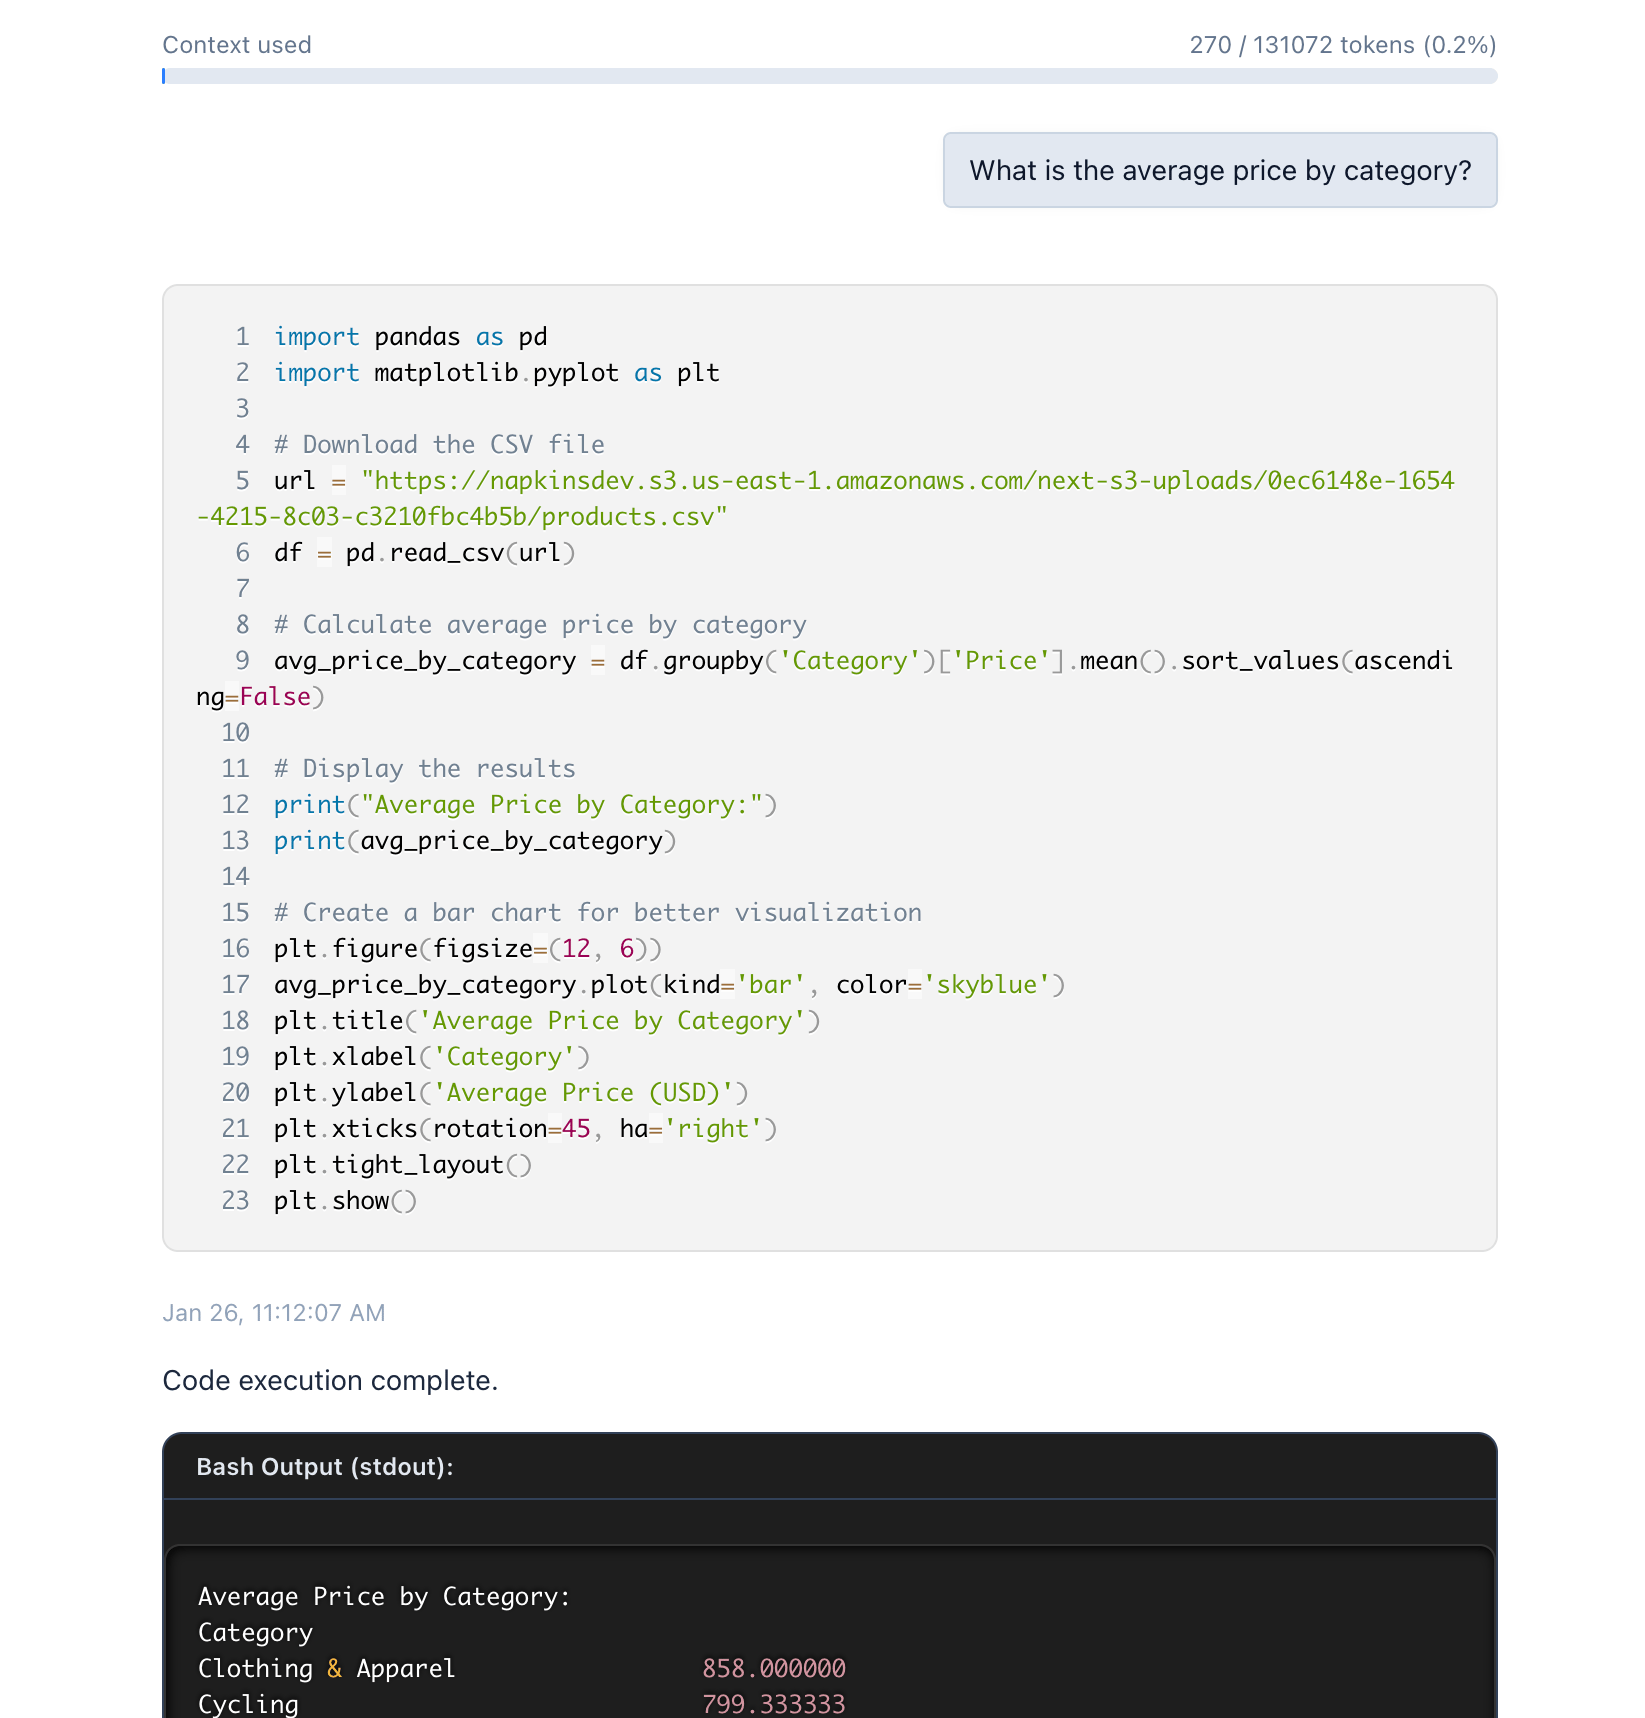Screen dimensions: 1645x1718
Task: Click the 'Average Price by Category:' output line
Action: 384,1597
